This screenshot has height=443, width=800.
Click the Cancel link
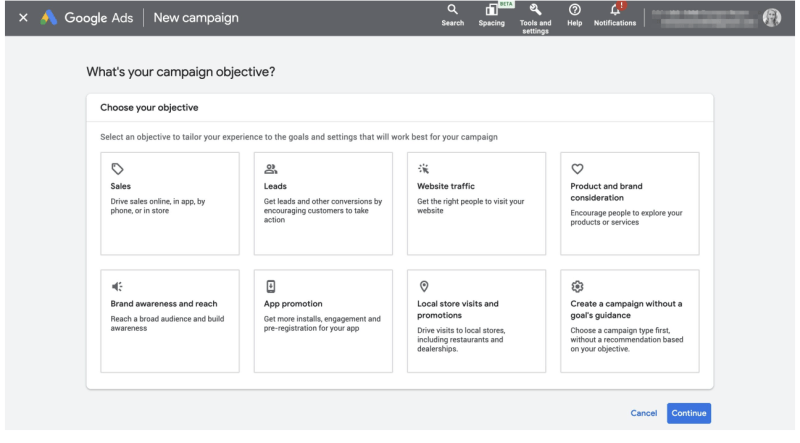click(x=644, y=413)
